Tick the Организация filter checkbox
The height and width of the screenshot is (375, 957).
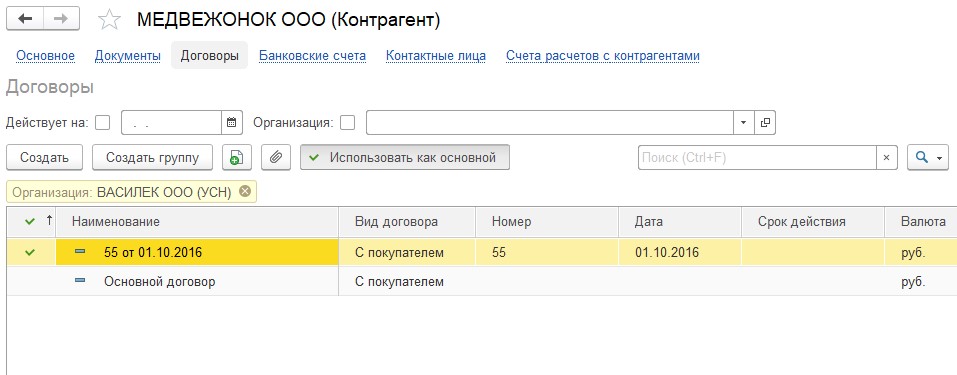(x=347, y=122)
